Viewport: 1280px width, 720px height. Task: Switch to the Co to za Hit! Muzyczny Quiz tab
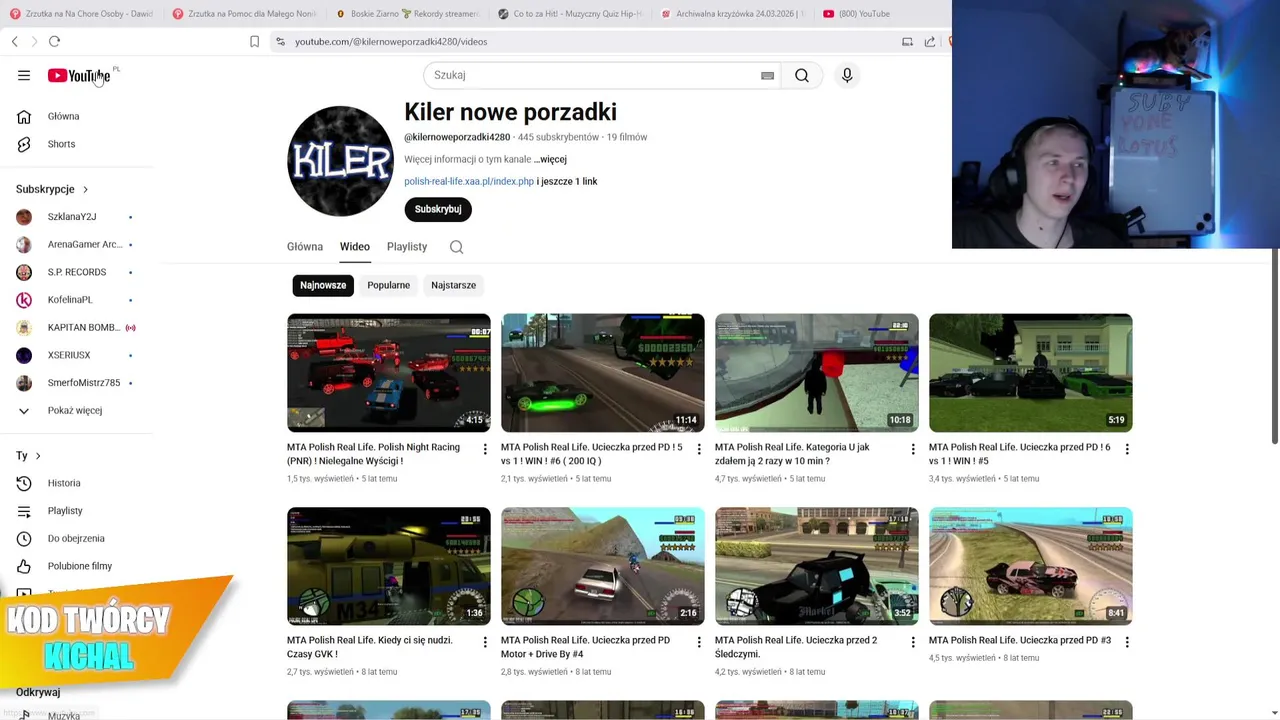[570, 14]
